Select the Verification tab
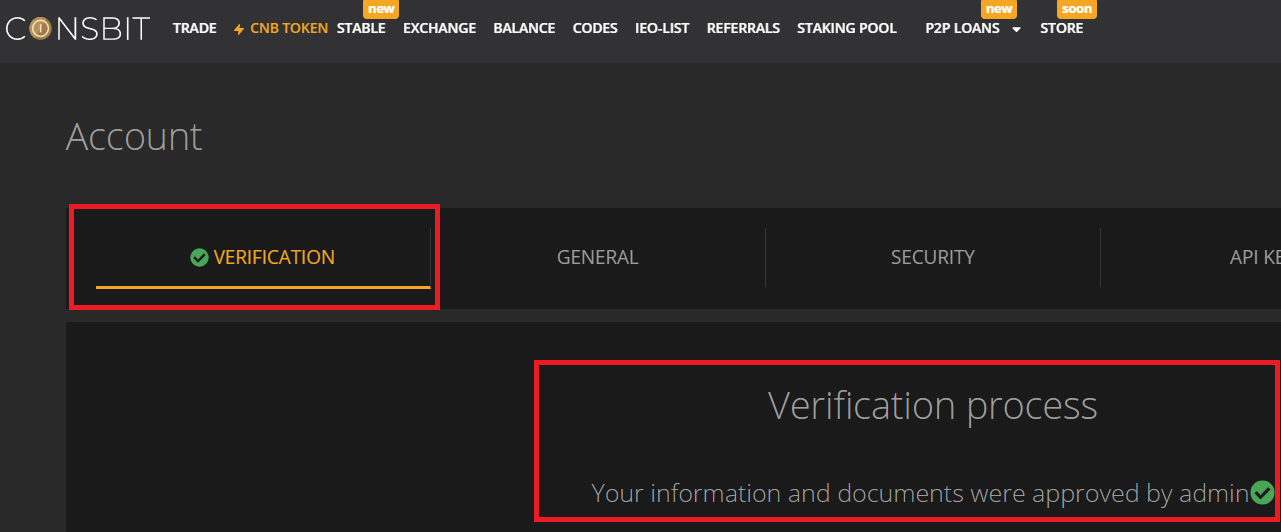 pyautogui.click(x=263, y=258)
